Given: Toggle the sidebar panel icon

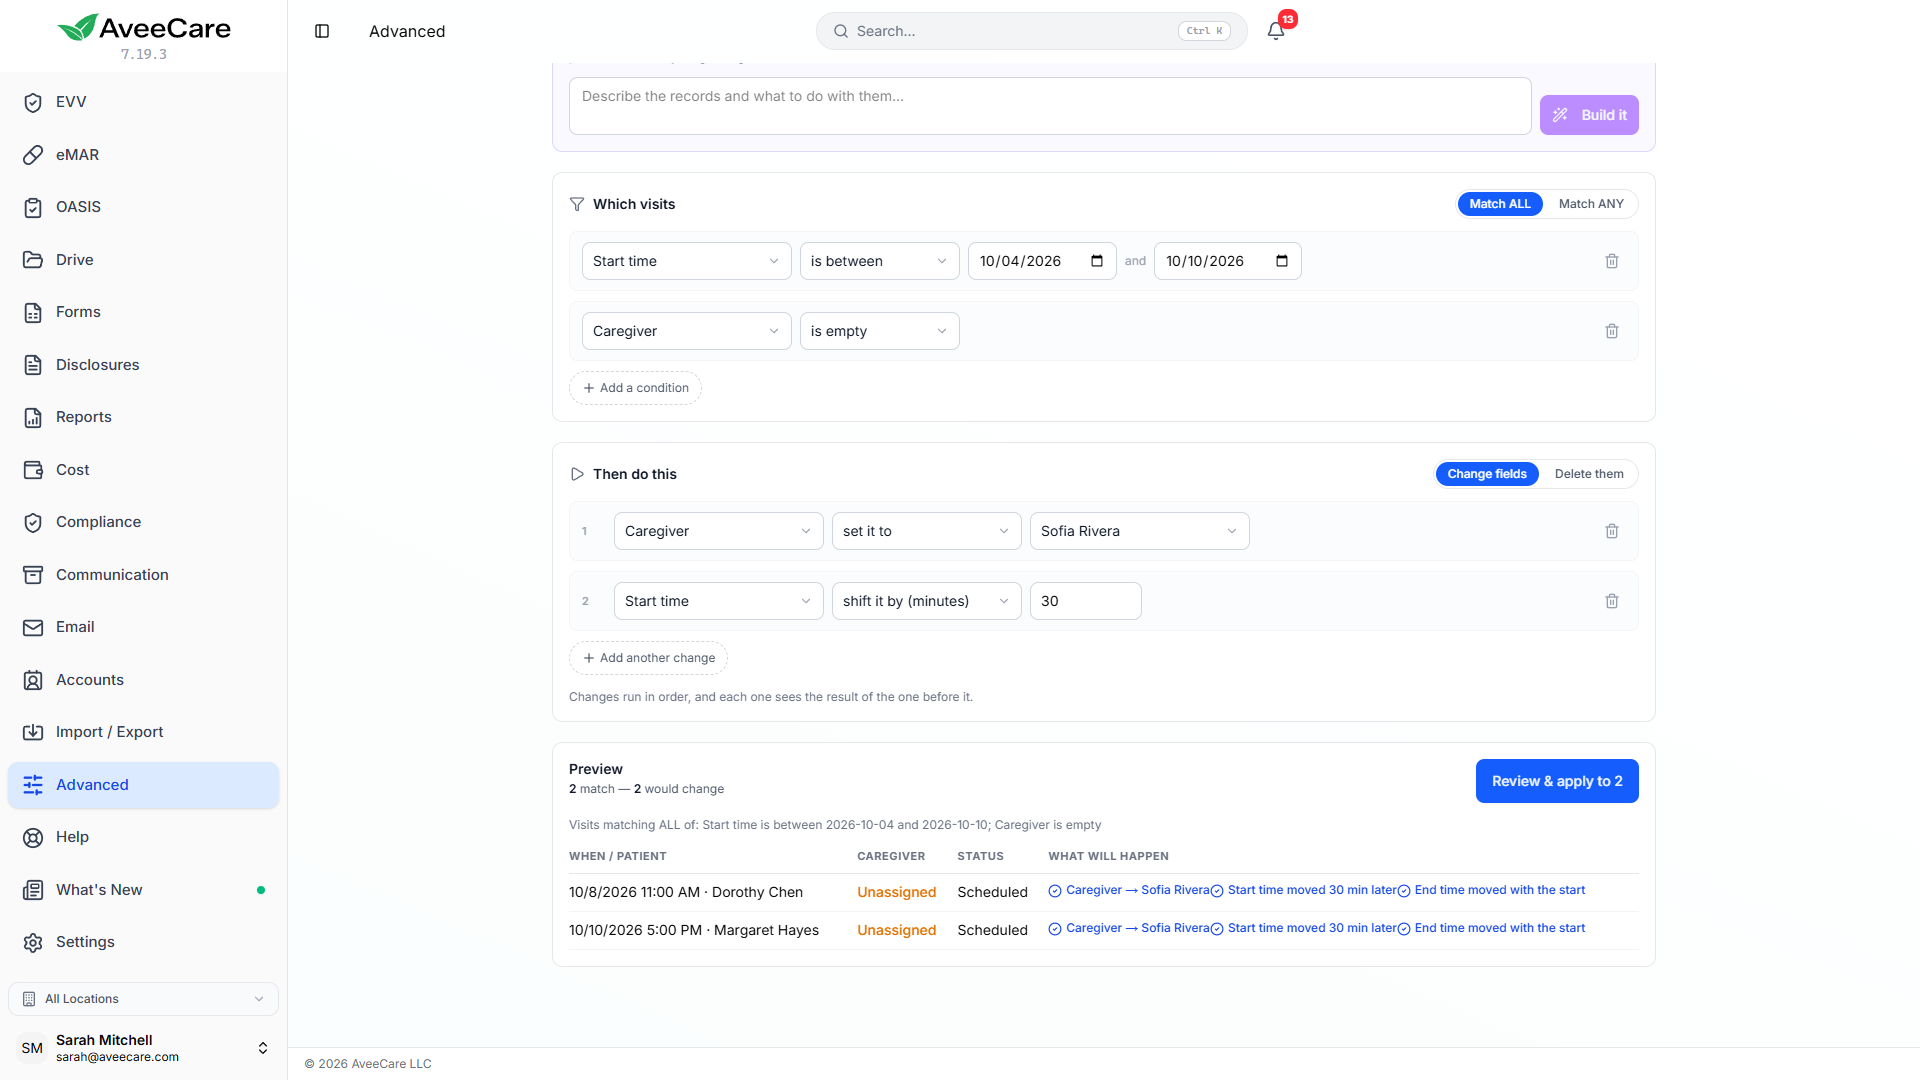Looking at the screenshot, I should point(322,31).
